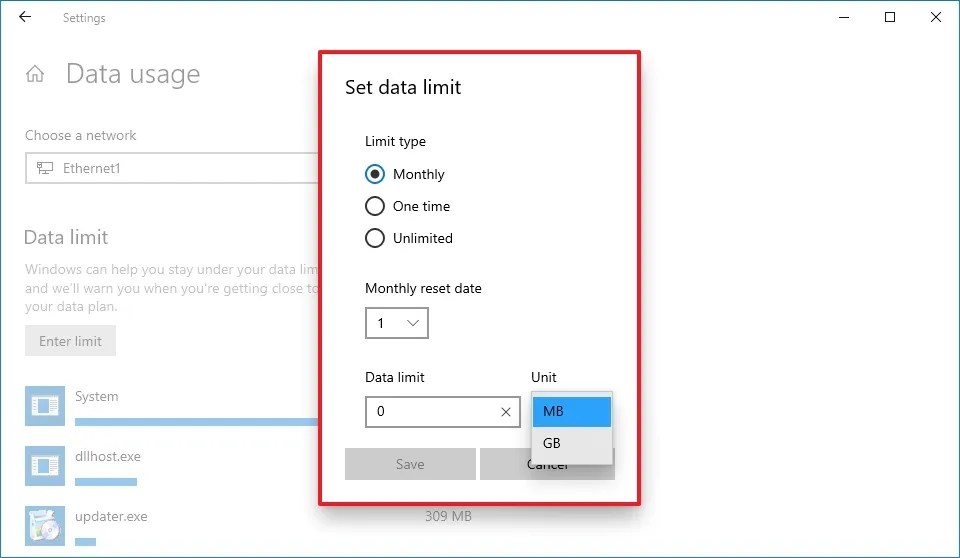The height and width of the screenshot is (558, 960).
Task: Choose GB from the Unit list
Action: (572, 443)
